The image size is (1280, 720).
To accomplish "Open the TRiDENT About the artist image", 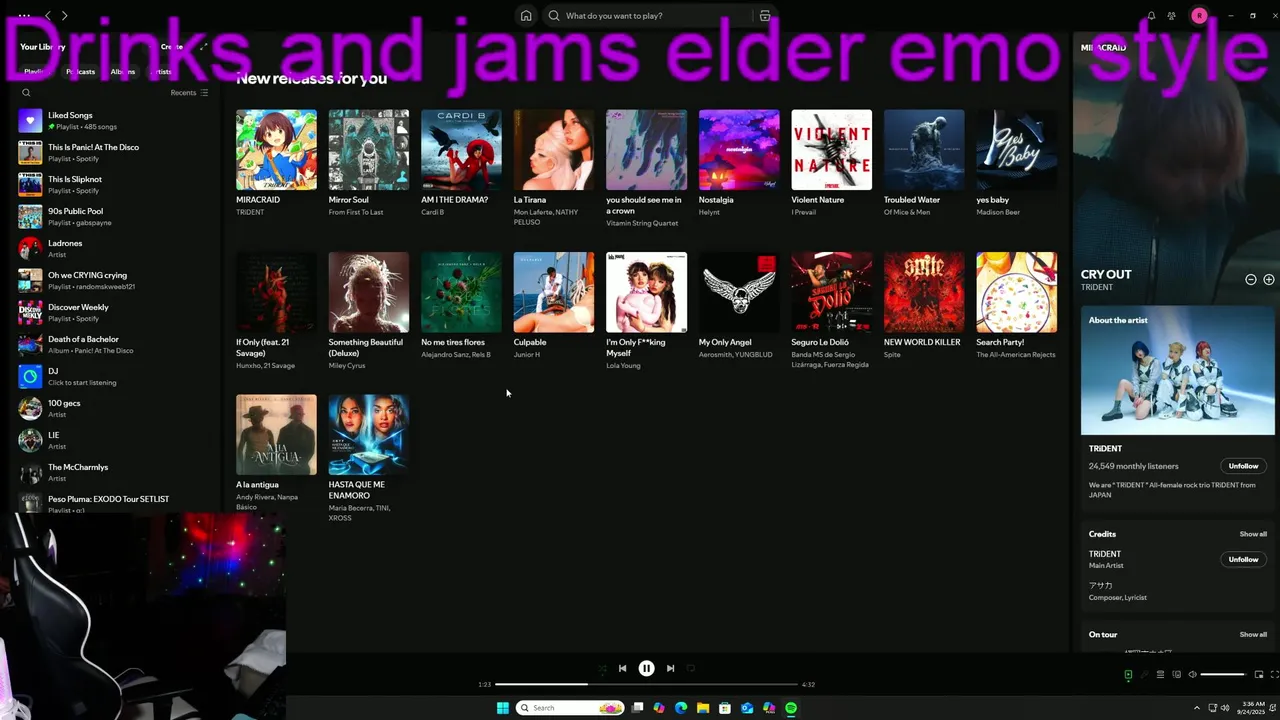I will point(1178,370).
